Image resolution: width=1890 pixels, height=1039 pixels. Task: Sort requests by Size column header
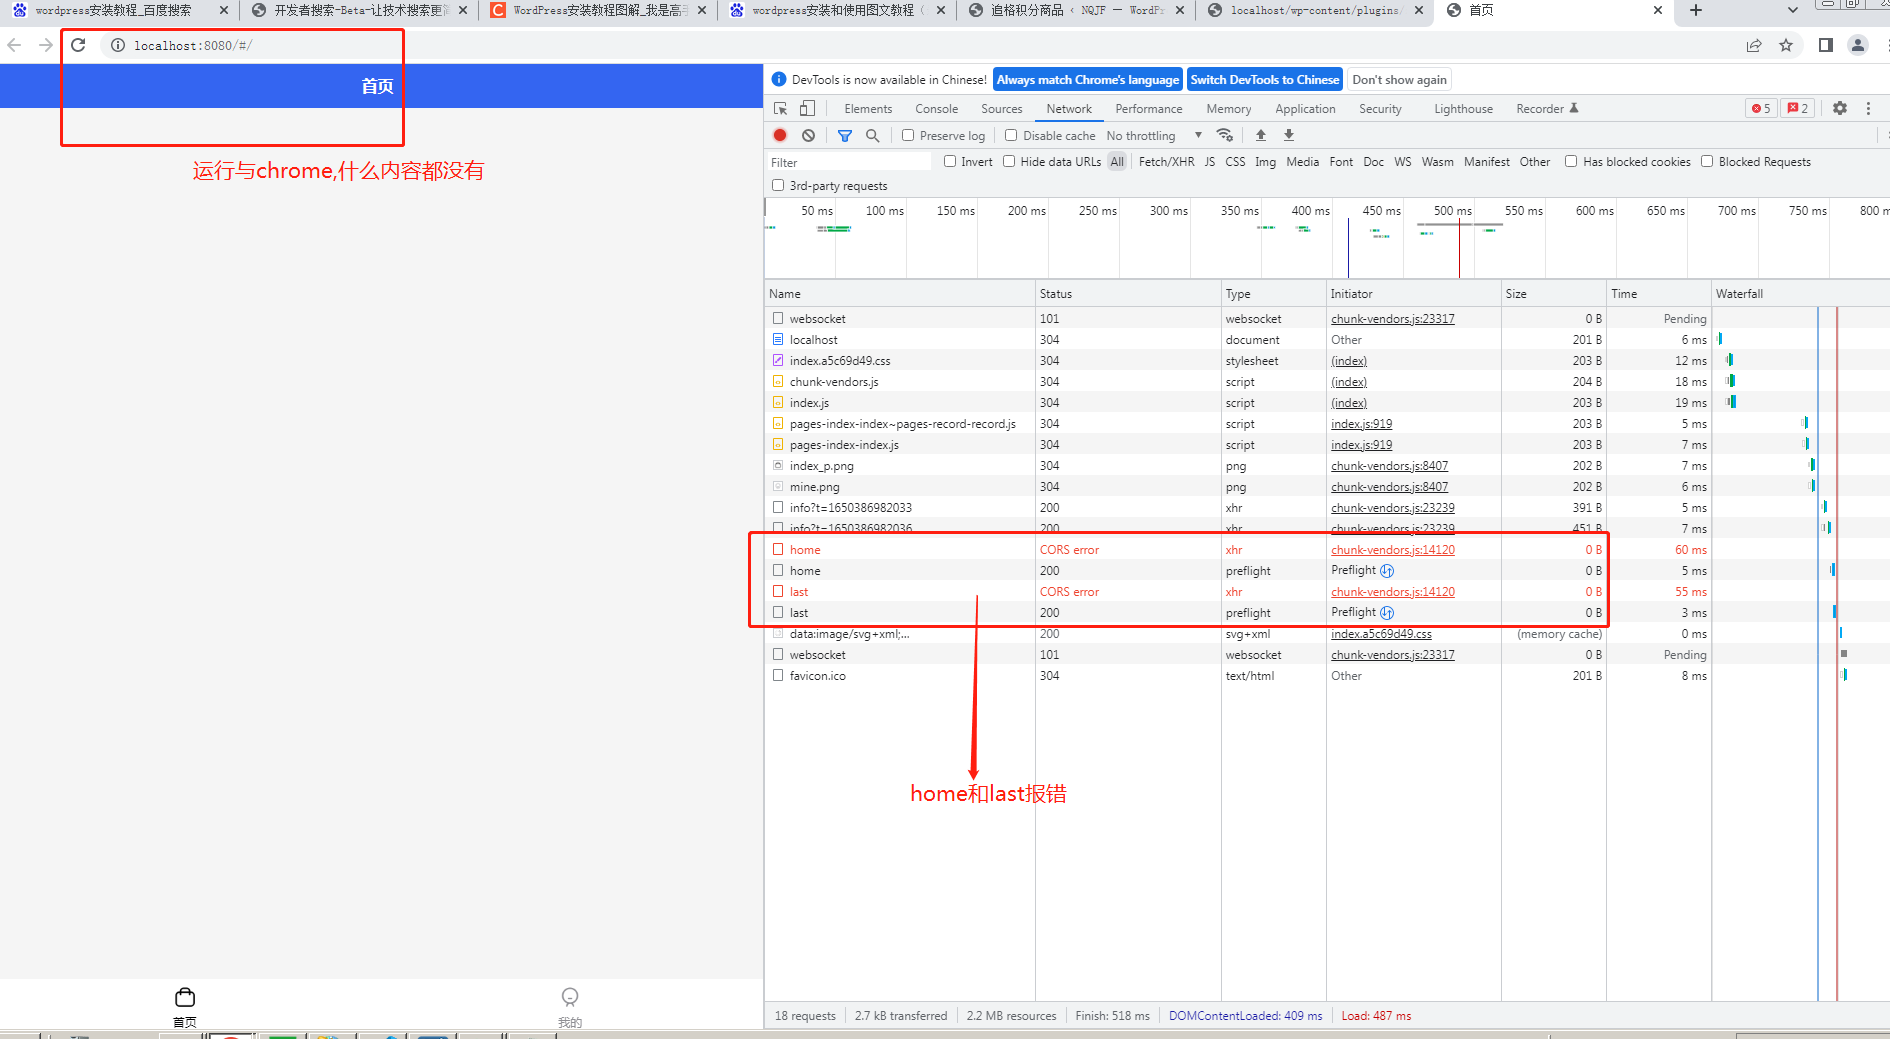tap(1554, 293)
